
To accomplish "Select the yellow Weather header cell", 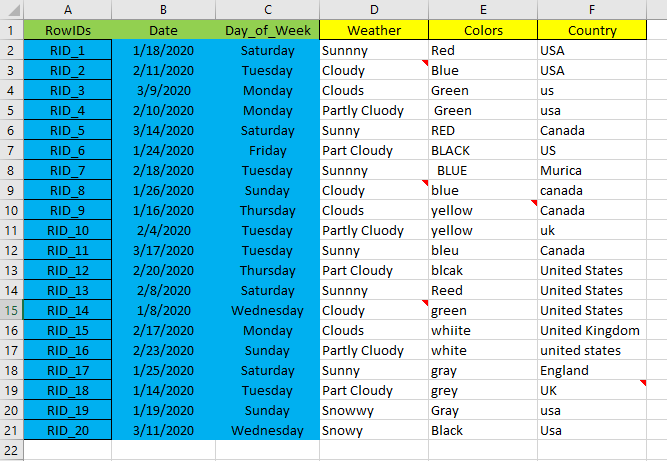I will click(x=374, y=30).
